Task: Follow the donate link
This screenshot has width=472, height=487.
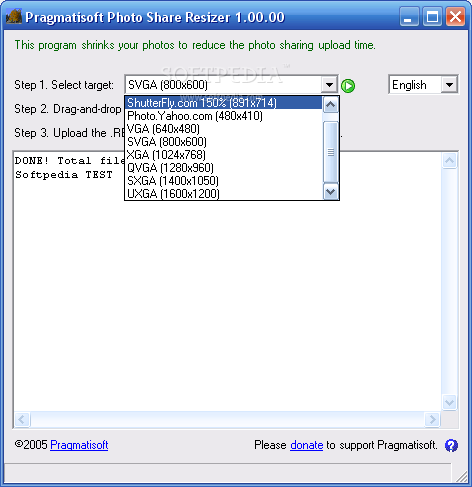Action: point(306,445)
